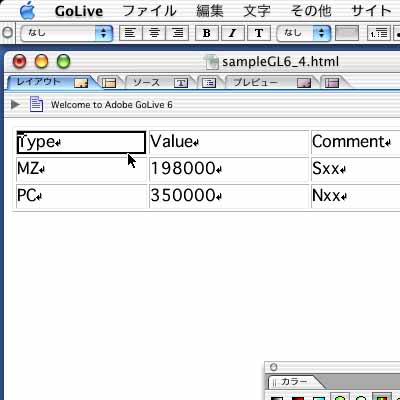Viewport: 400px width, 400px height.
Task: Toggle Italic formatting
Action: pyautogui.click(x=233, y=33)
